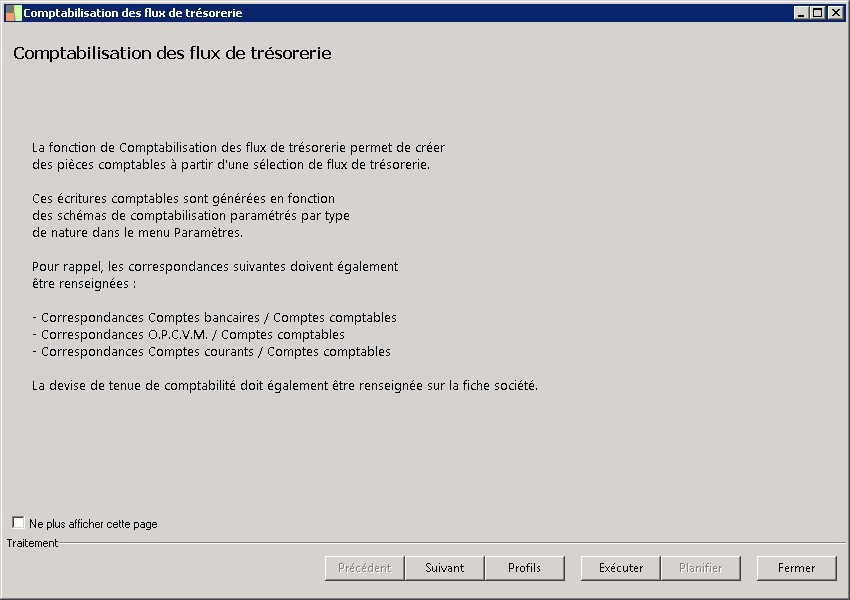This screenshot has width=850, height=600.
Task: Click the 'La fonction de Comptabilisation' paragraph
Action: point(238,148)
